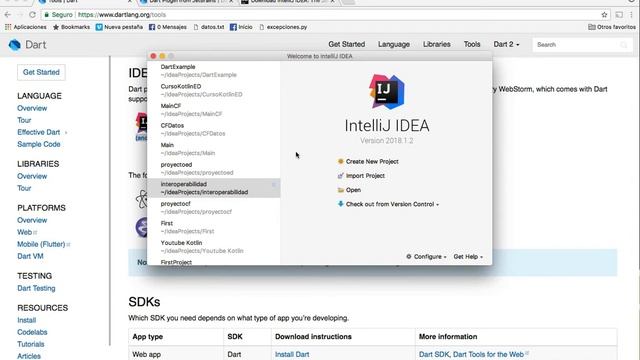Viewport: 640px width, 360px height.
Task: Open the Otros favoritos folder
Action: pos(612,27)
